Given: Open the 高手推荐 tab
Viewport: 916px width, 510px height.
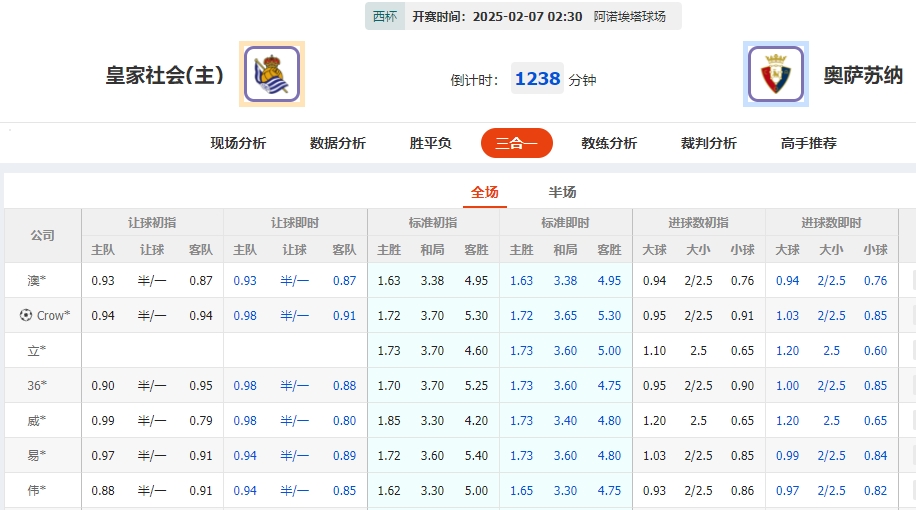Looking at the screenshot, I should coord(809,143).
